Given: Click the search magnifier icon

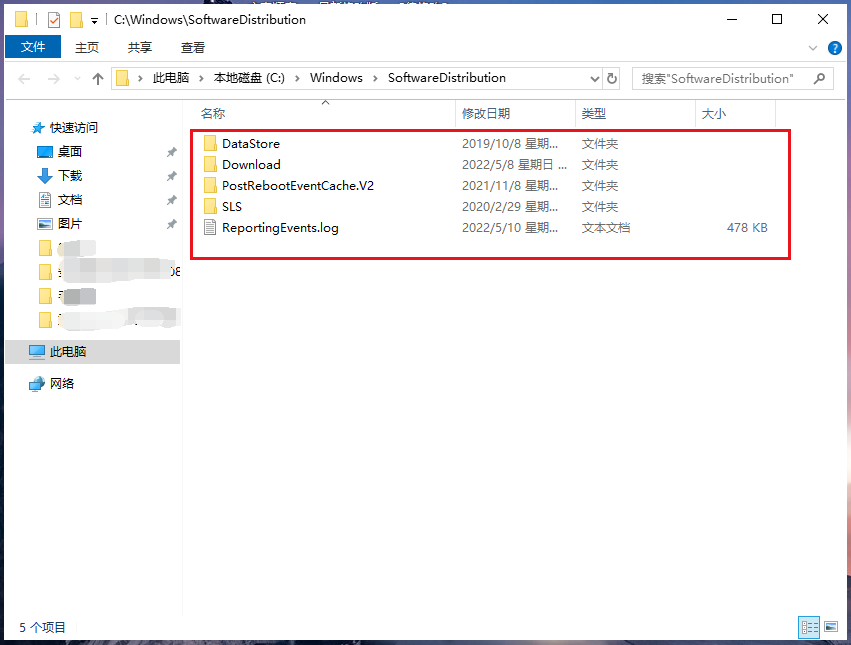Looking at the screenshot, I should (819, 78).
